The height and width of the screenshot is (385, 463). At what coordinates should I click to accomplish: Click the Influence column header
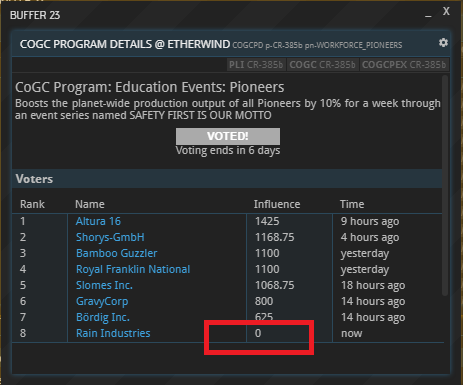tap(277, 204)
